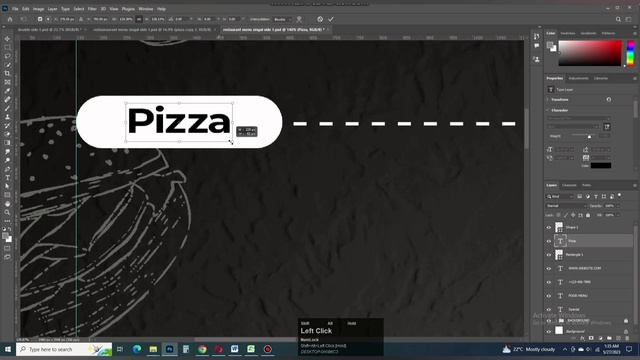Select the Rectangle shape tool
Image resolution: width=640 pixels, height=360 pixels.
tap(7, 195)
